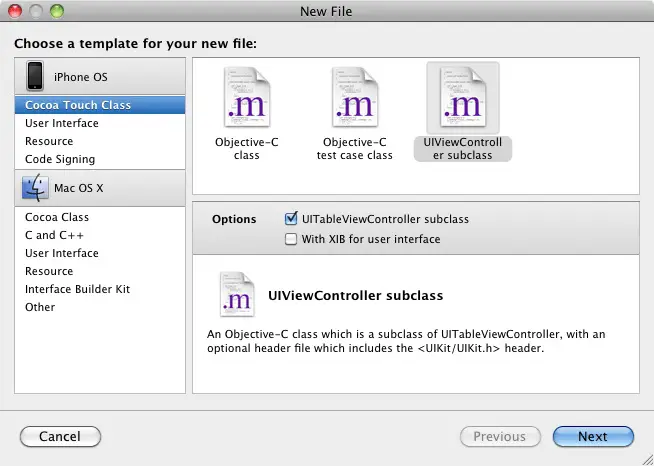Image resolution: width=654 pixels, height=466 pixels.
Task: Click the green zoom window button
Action: pyautogui.click(x=57, y=11)
